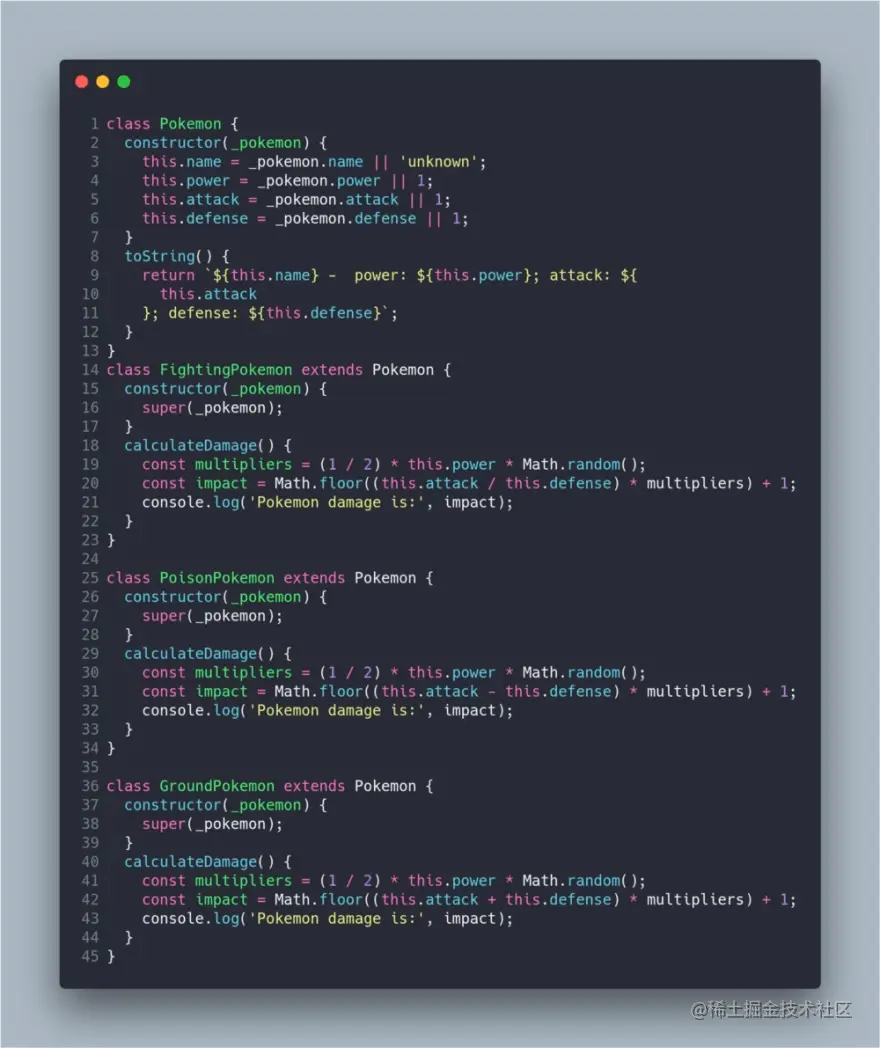The width and height of the screenshot is (880, 1048).
Task: Click the green maximize dot
Action: 124,82
